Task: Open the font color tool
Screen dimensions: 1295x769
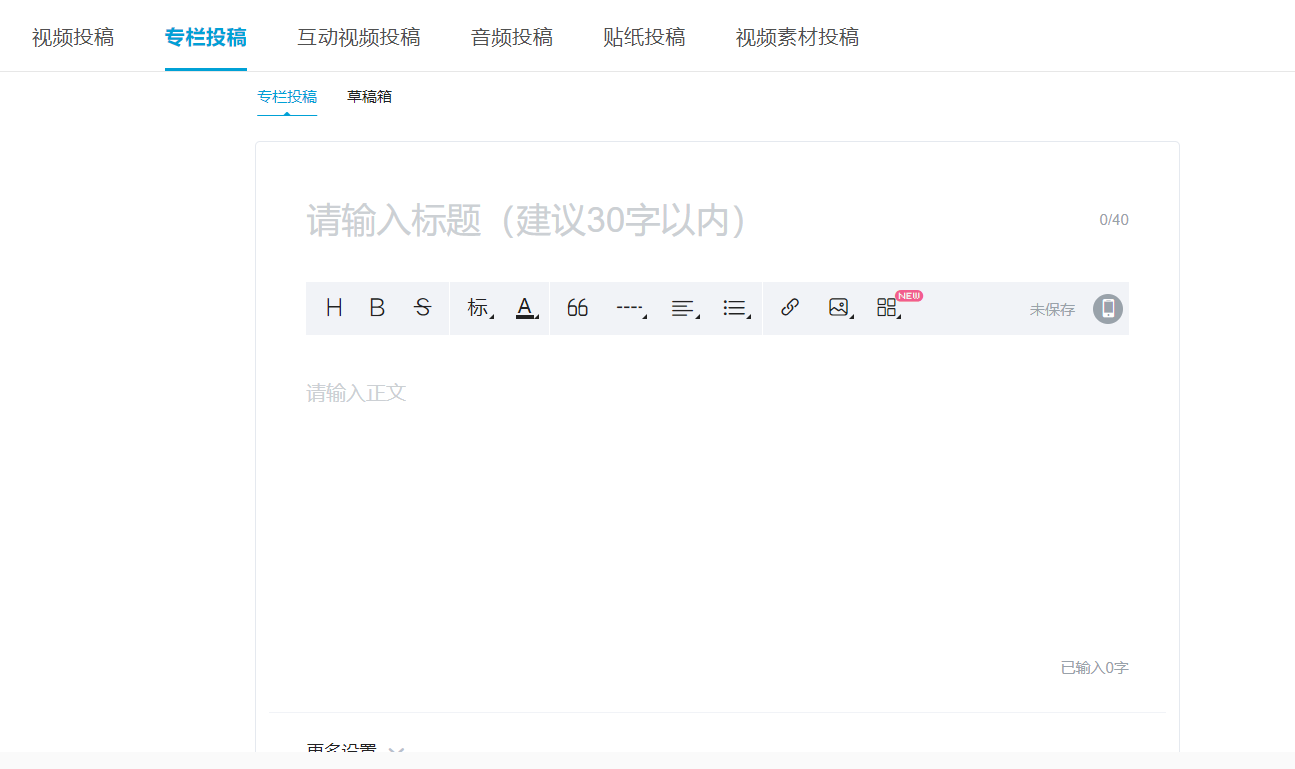Action: [525, 308]
